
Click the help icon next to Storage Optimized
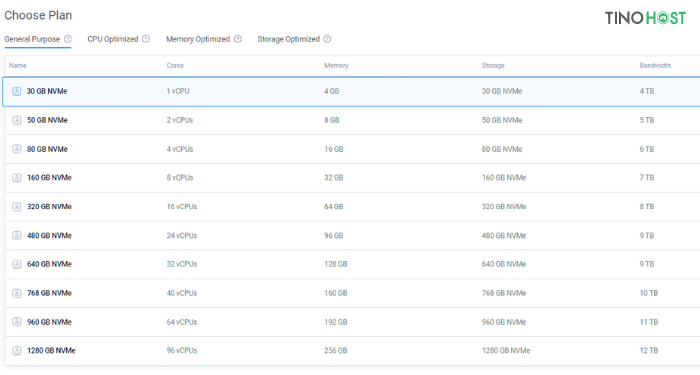327,39
